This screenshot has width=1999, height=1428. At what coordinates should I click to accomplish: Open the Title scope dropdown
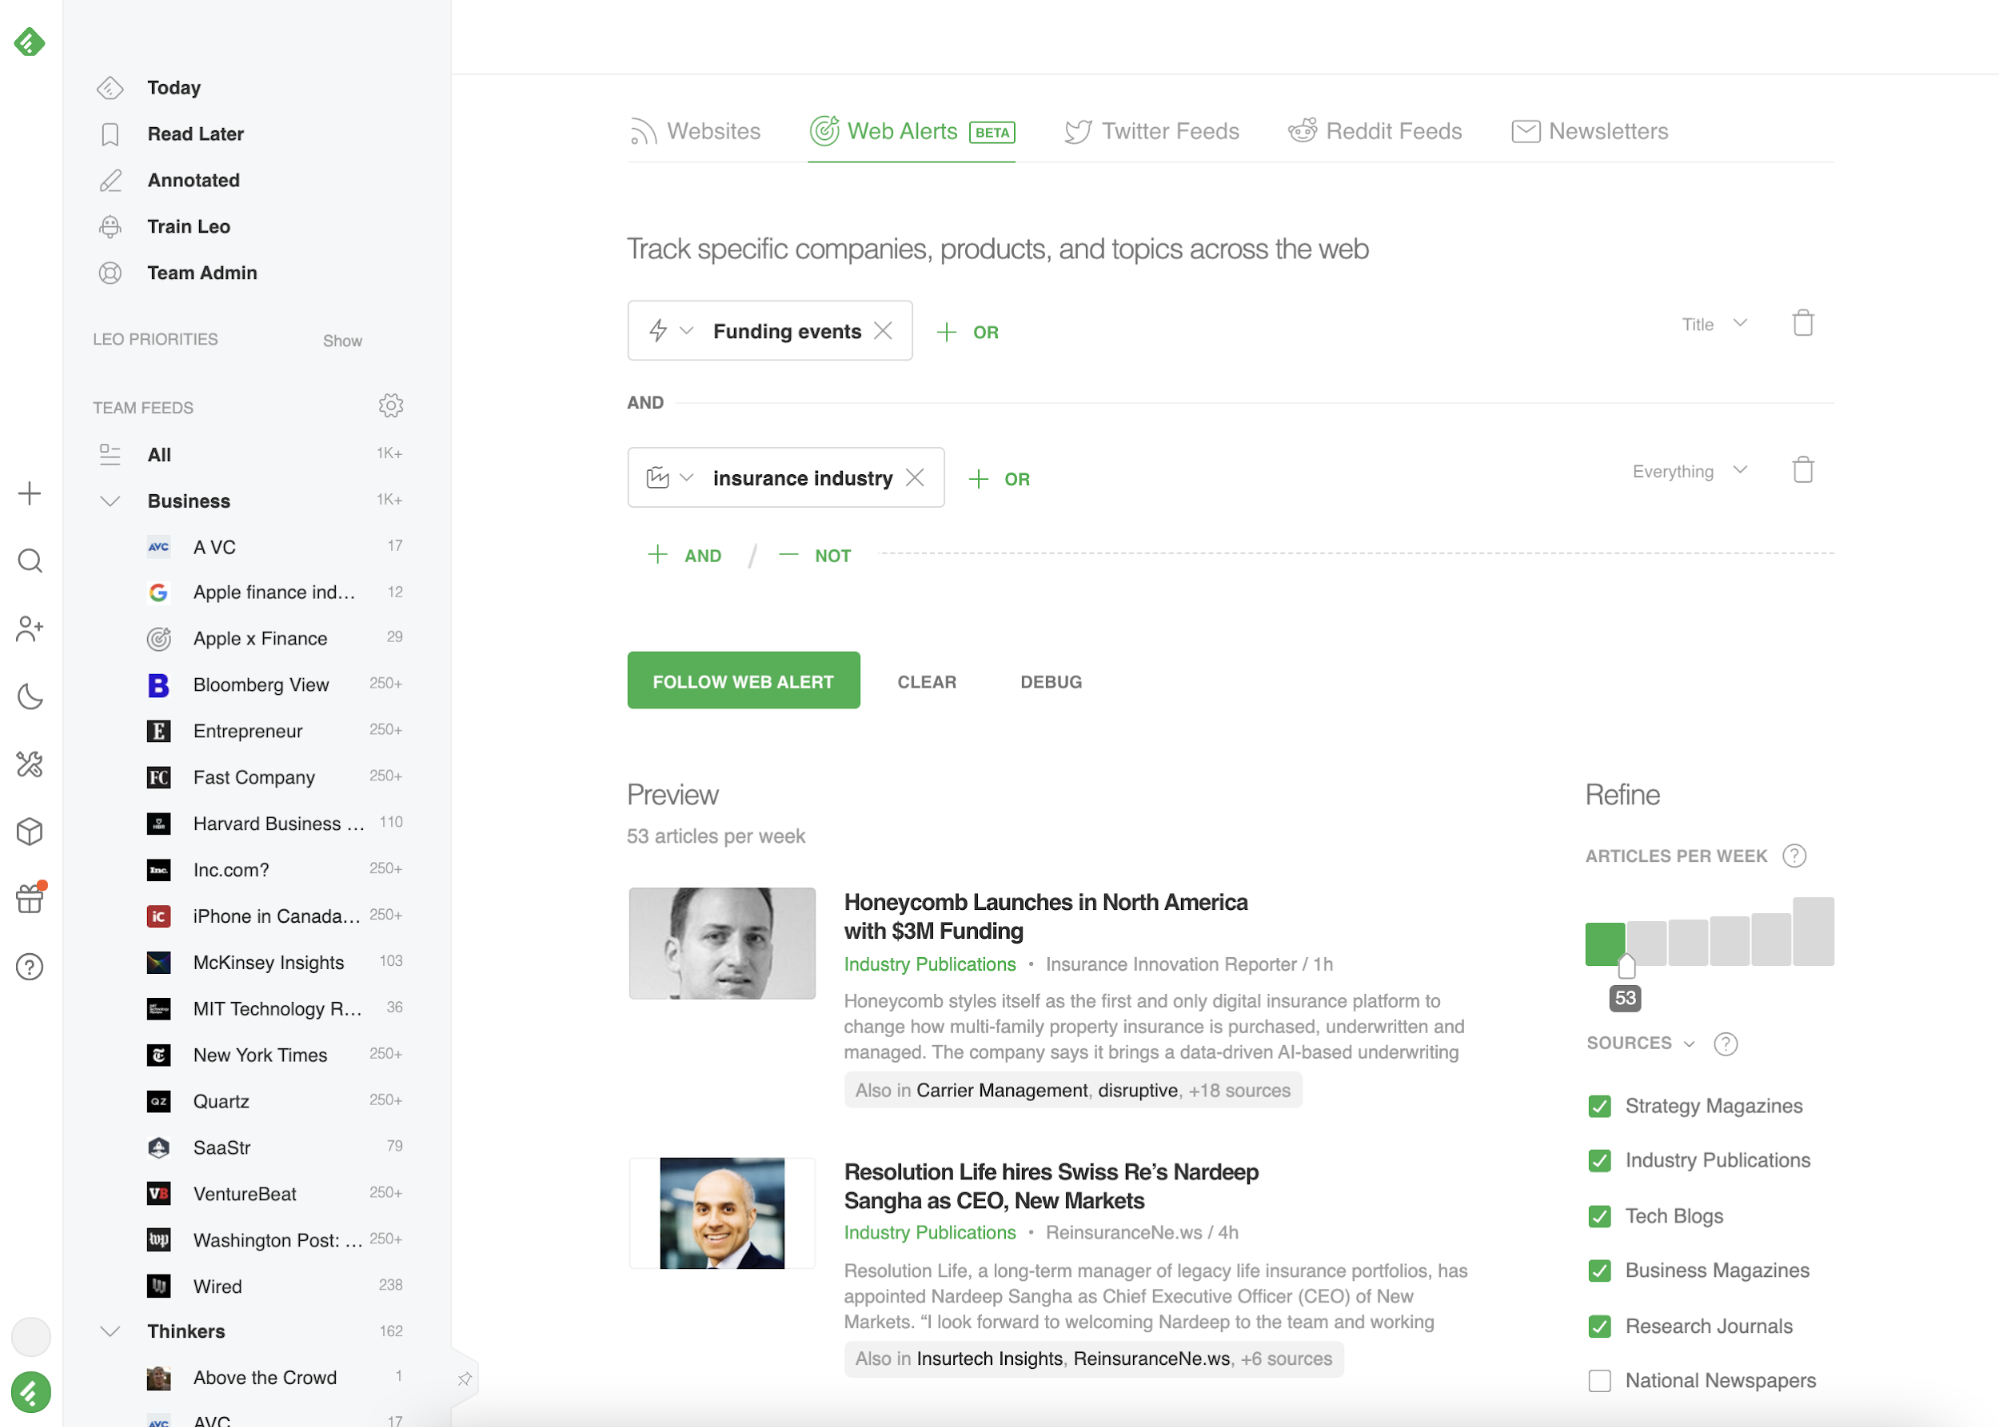(1714, 324)
